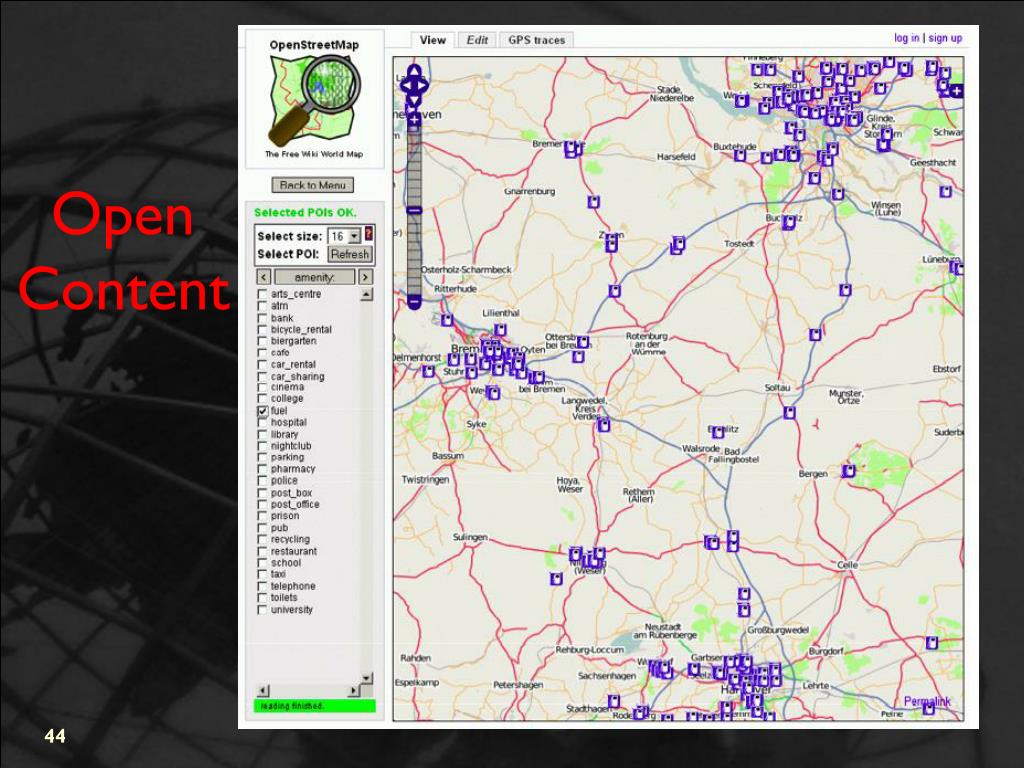Select the fuel marker near Geesthacht
The height and width of the screenshot is (768, 1024).
(x=946, y=191)
